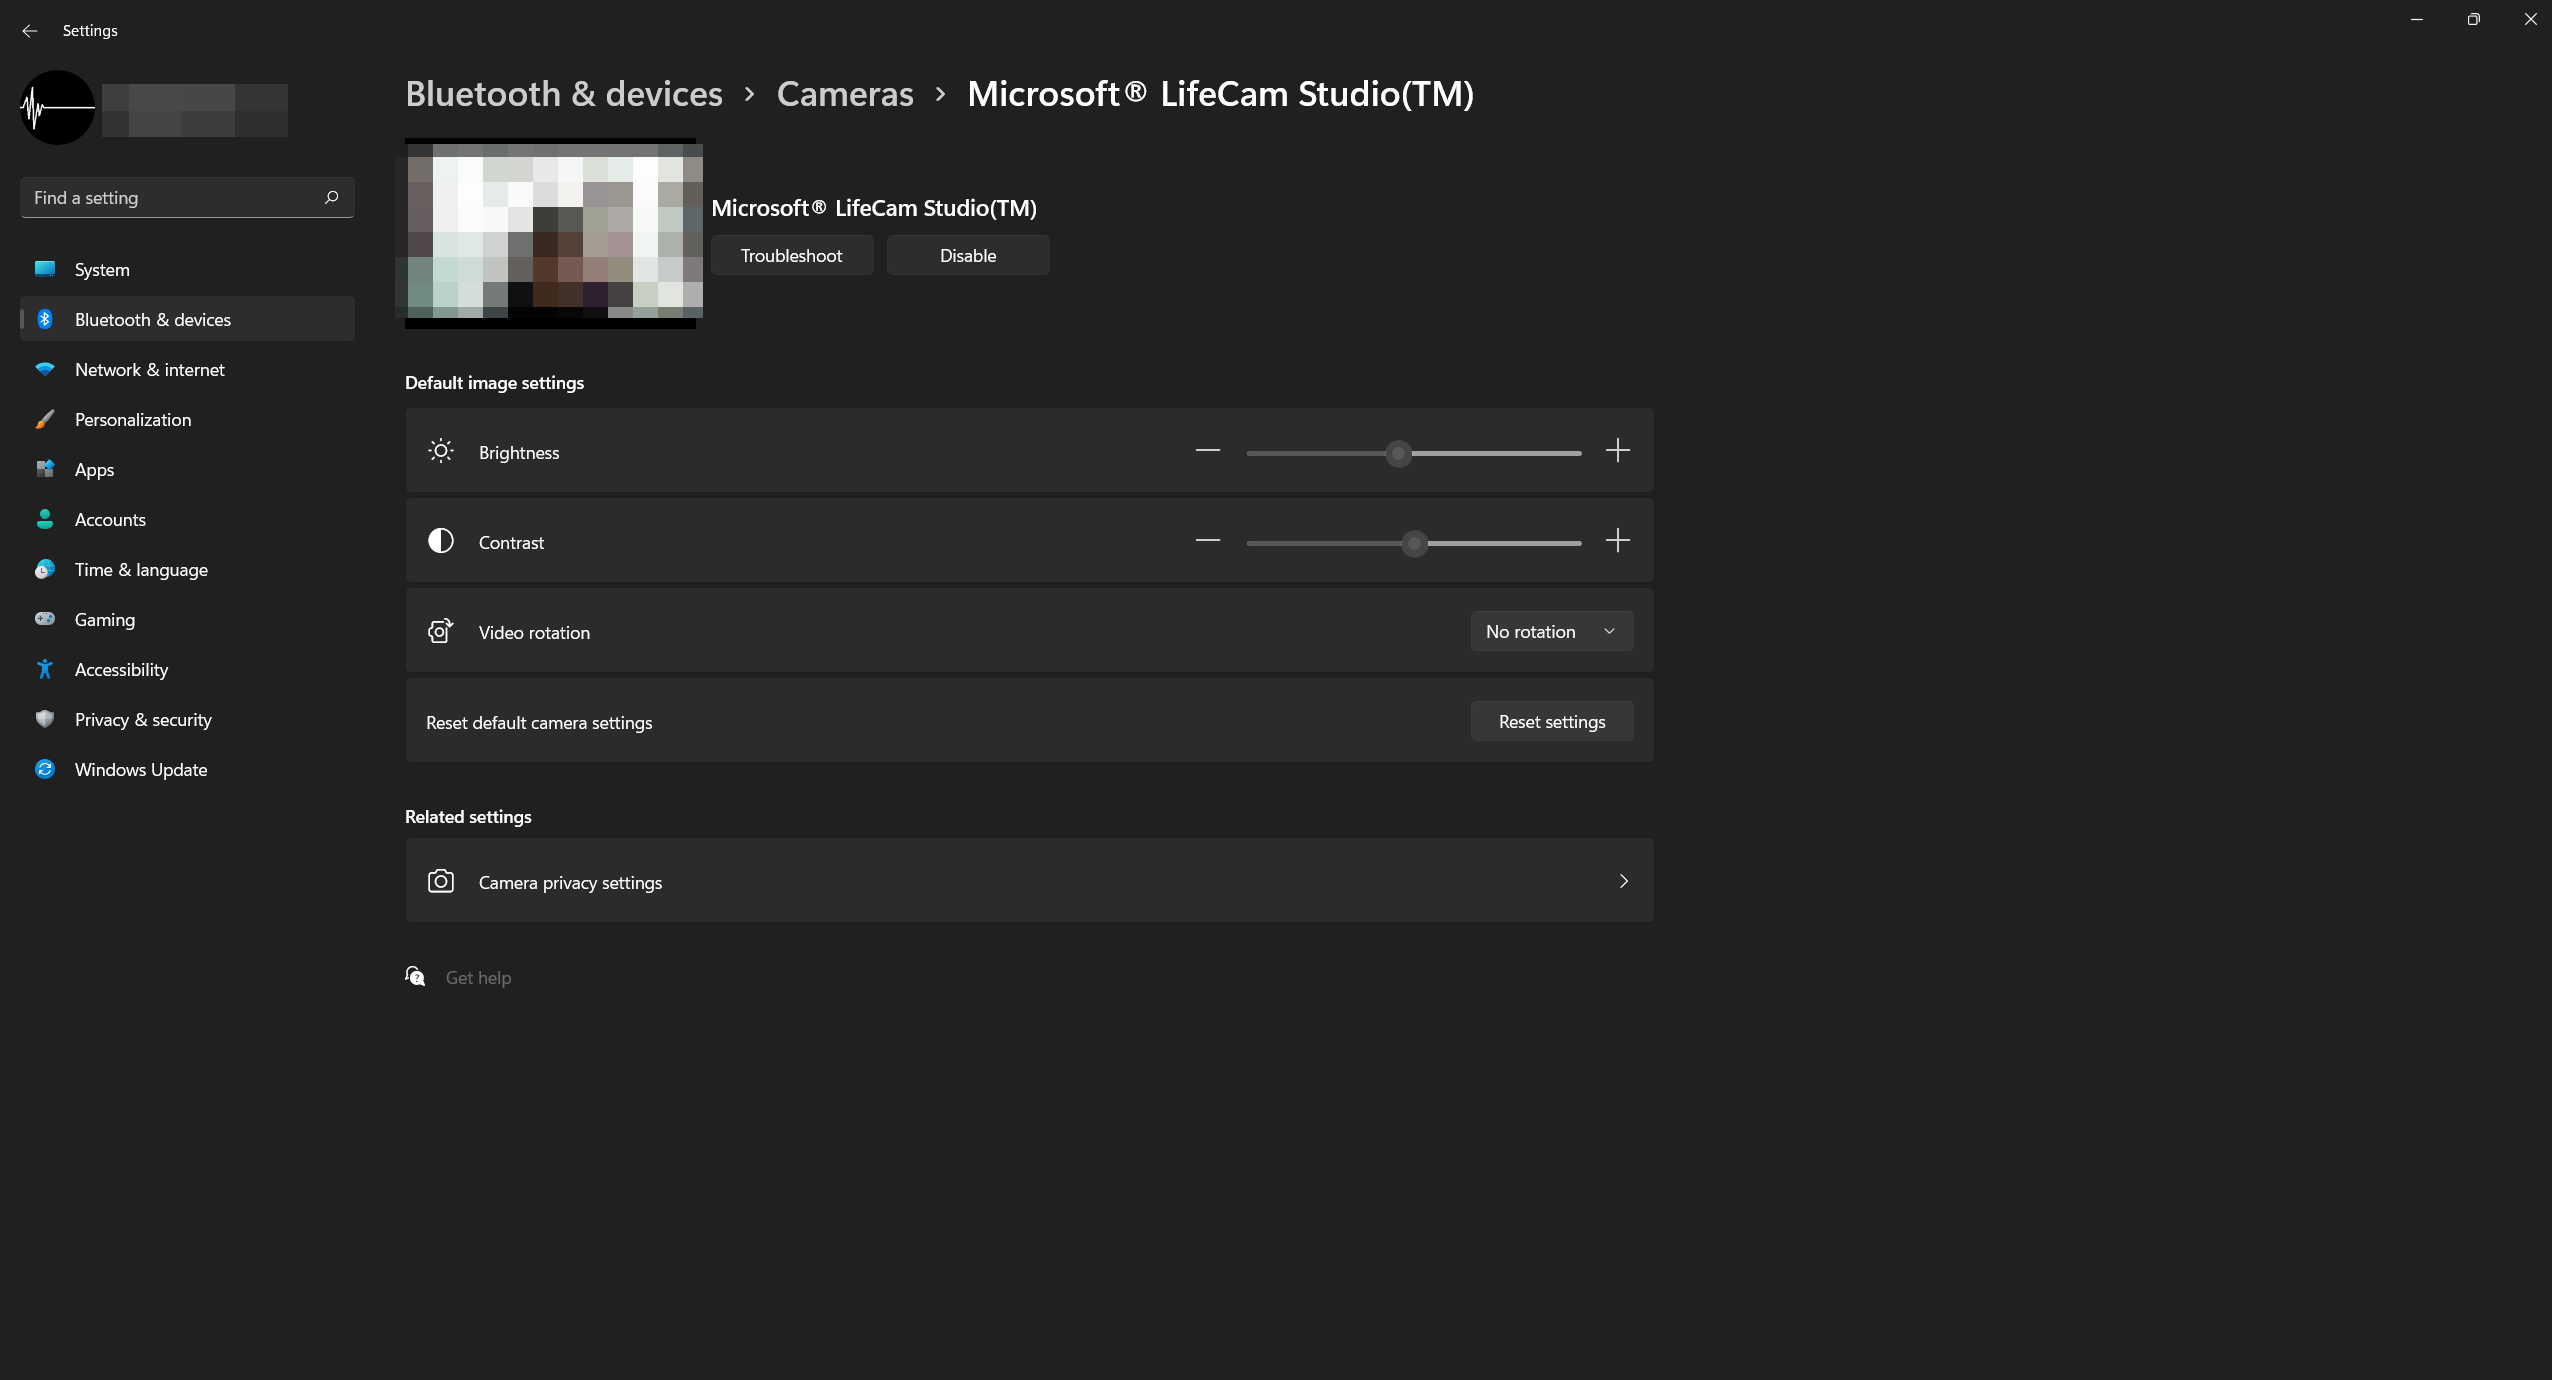Click the Time & language globe icon
This screenshot has width=2552, height=1380.
point(45,569)
